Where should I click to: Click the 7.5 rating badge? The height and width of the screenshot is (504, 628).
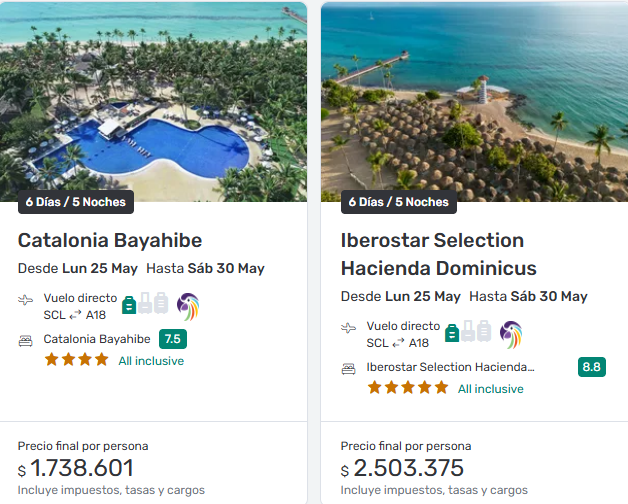(x=173, y=339)
